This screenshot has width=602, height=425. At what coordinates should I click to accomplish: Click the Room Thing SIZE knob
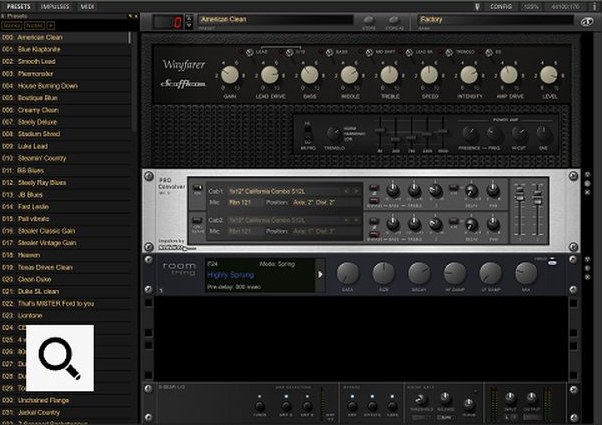click(383, 273)
